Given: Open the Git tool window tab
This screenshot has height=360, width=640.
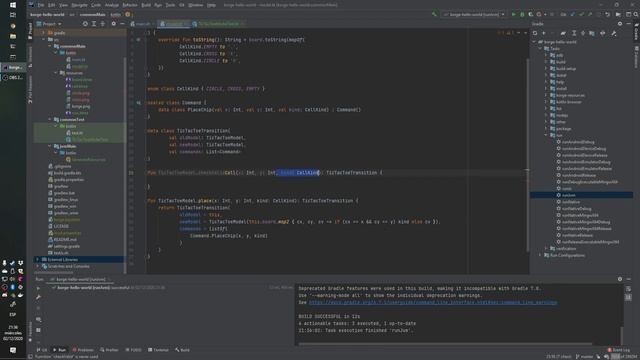Looking at the screenshot, I should [42, 350].
